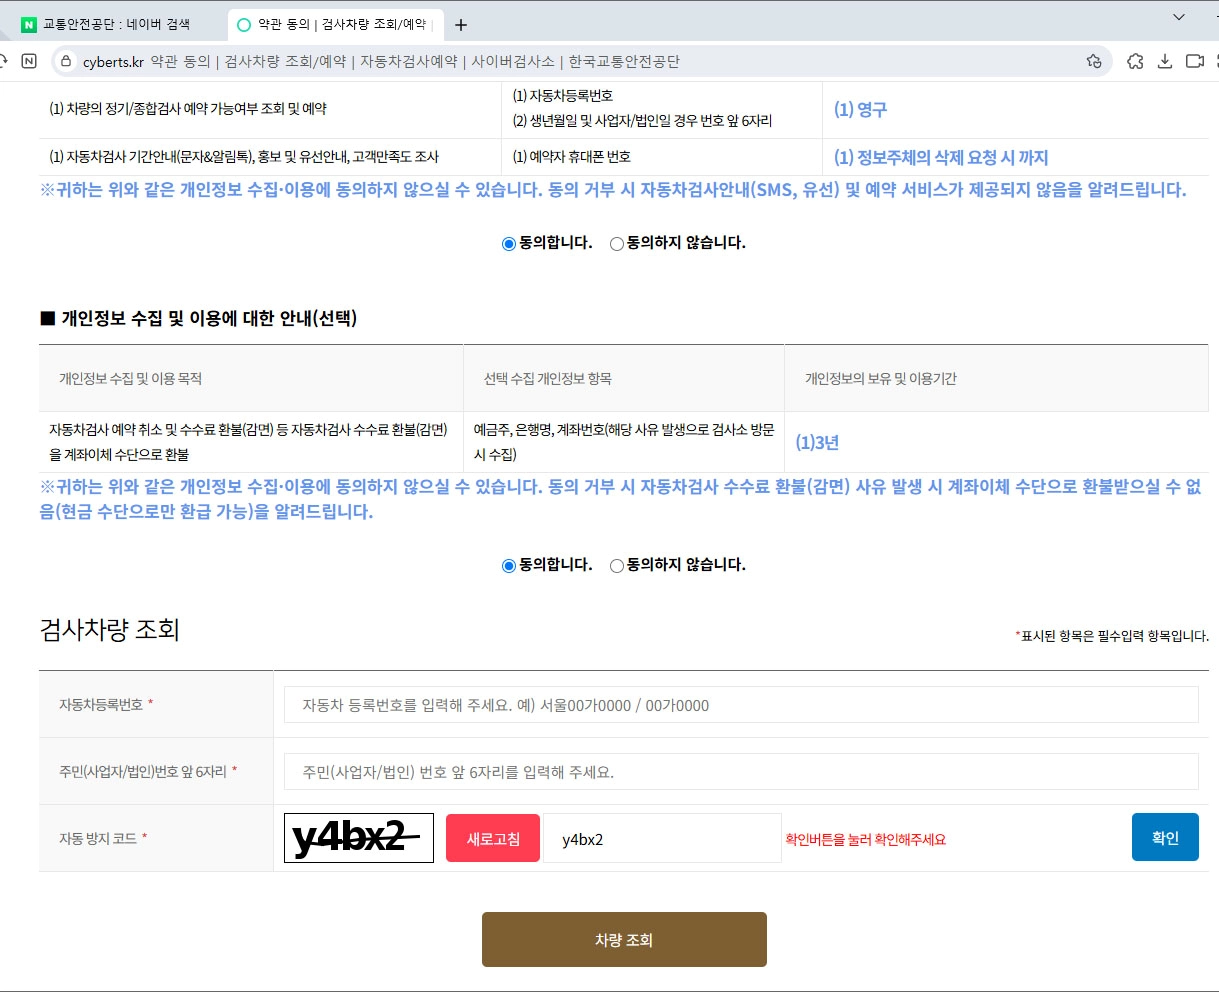Open the chevron dropdown at top right
Image resolution: width=1219 pixels, height=992 pixels.
(1177, 18)
